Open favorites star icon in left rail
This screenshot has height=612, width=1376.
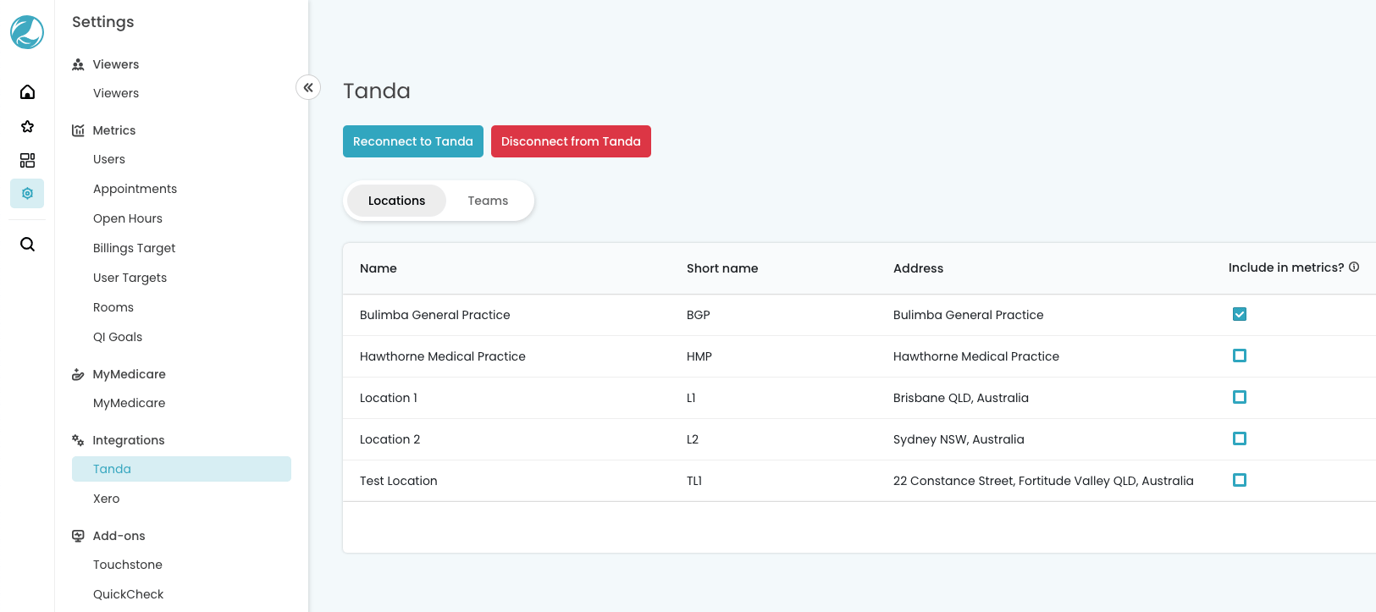coord(27,126)
